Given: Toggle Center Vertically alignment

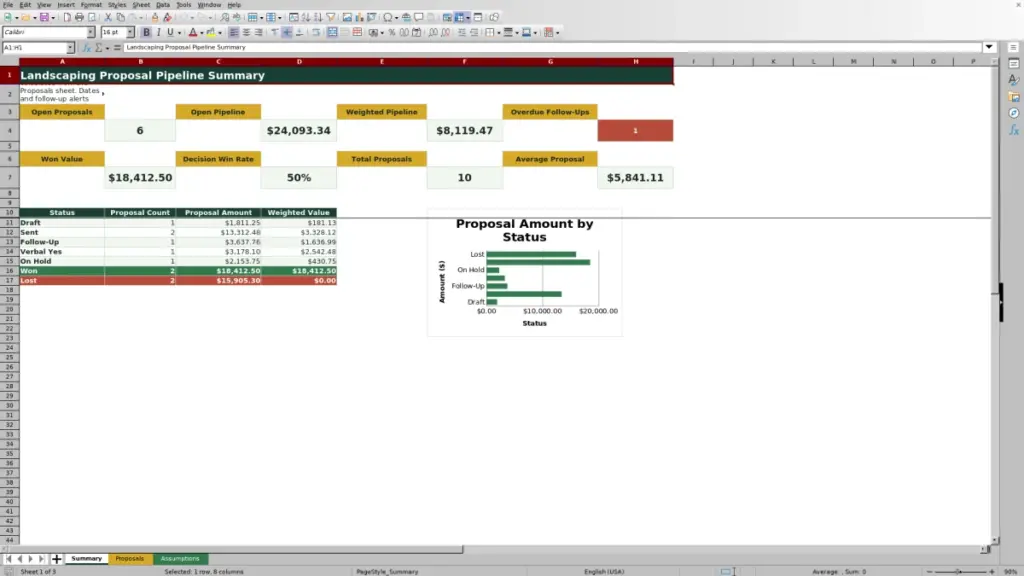Looking at the screenshot, I should pos(287,32).
